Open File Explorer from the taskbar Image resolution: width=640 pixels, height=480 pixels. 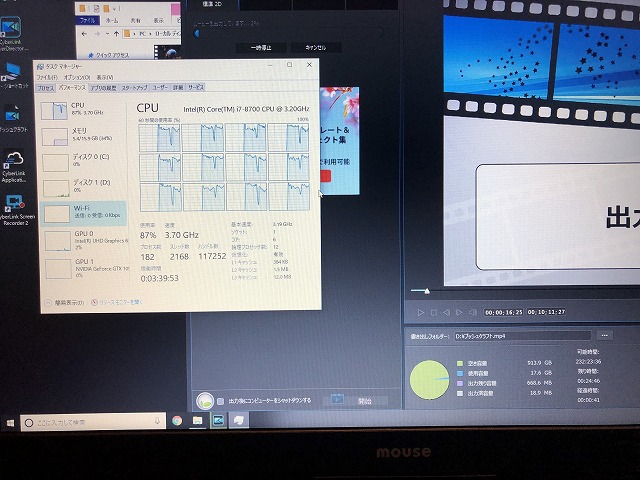(x=197, y=420)
